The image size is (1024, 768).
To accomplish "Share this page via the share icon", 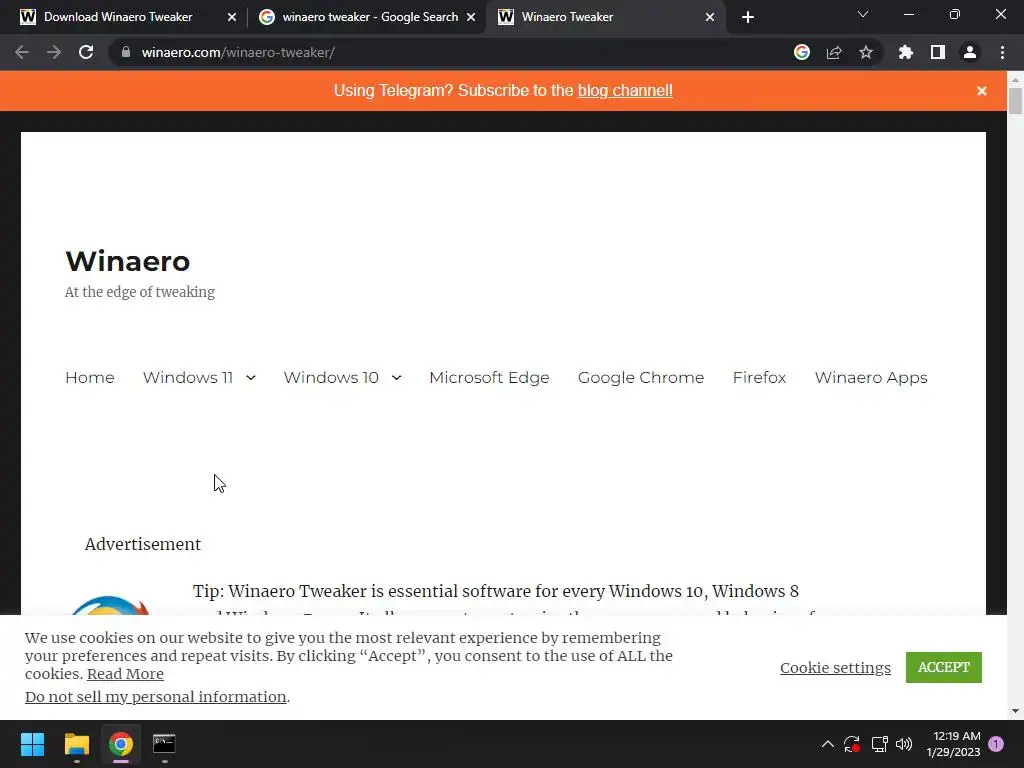I will [834, 52].
